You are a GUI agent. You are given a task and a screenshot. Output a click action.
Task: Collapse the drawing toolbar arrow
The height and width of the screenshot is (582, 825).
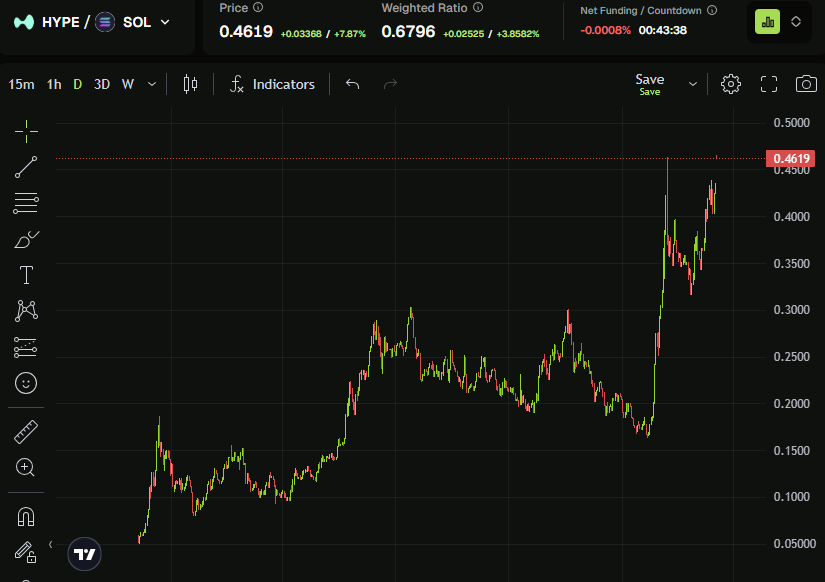tap(51, 544)
